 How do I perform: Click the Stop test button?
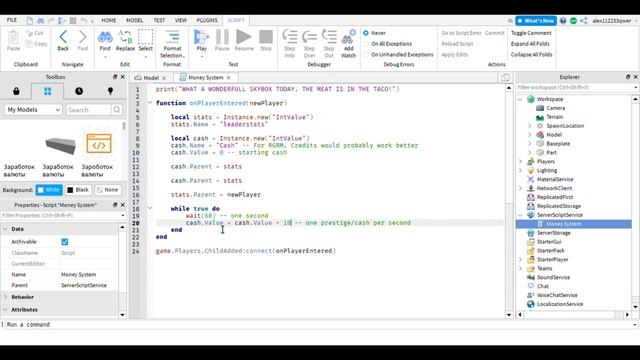coord(266,37)
